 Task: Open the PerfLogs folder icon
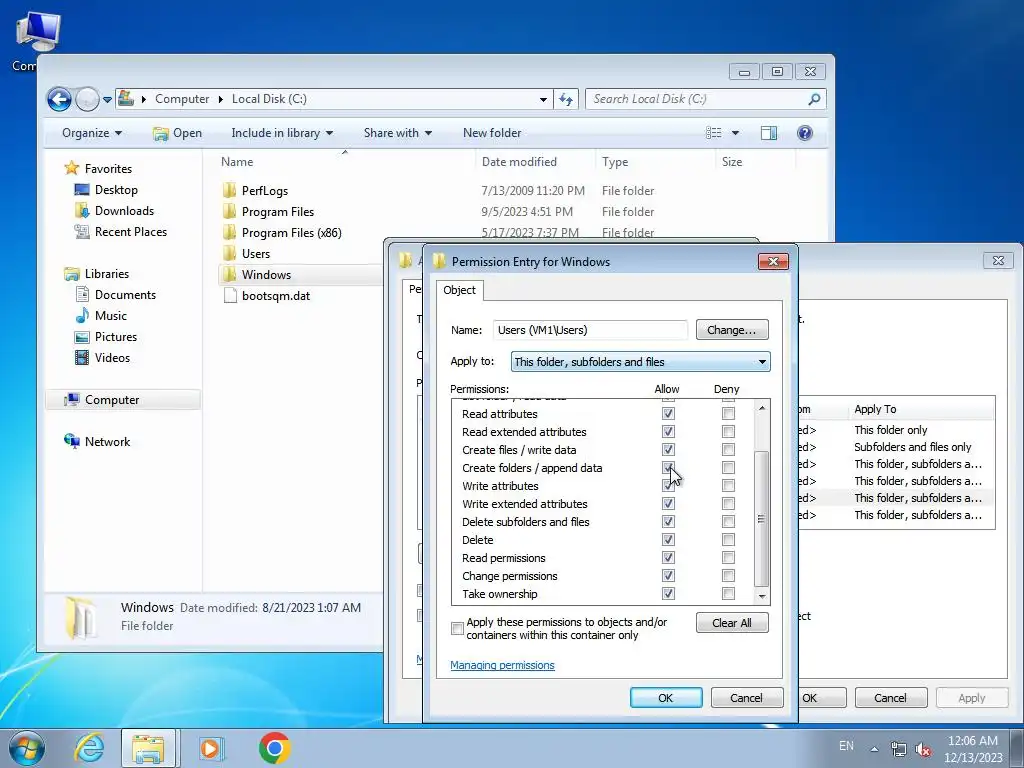pos(229,191)
